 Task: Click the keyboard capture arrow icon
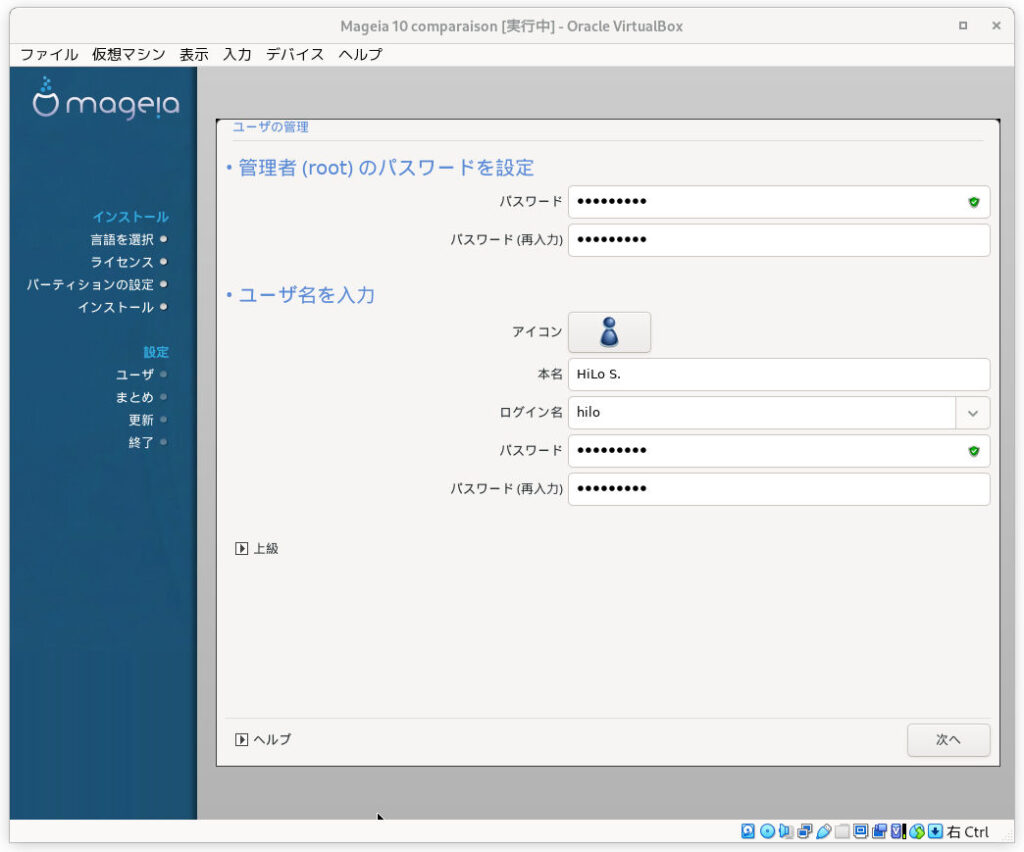coord(935,831)
